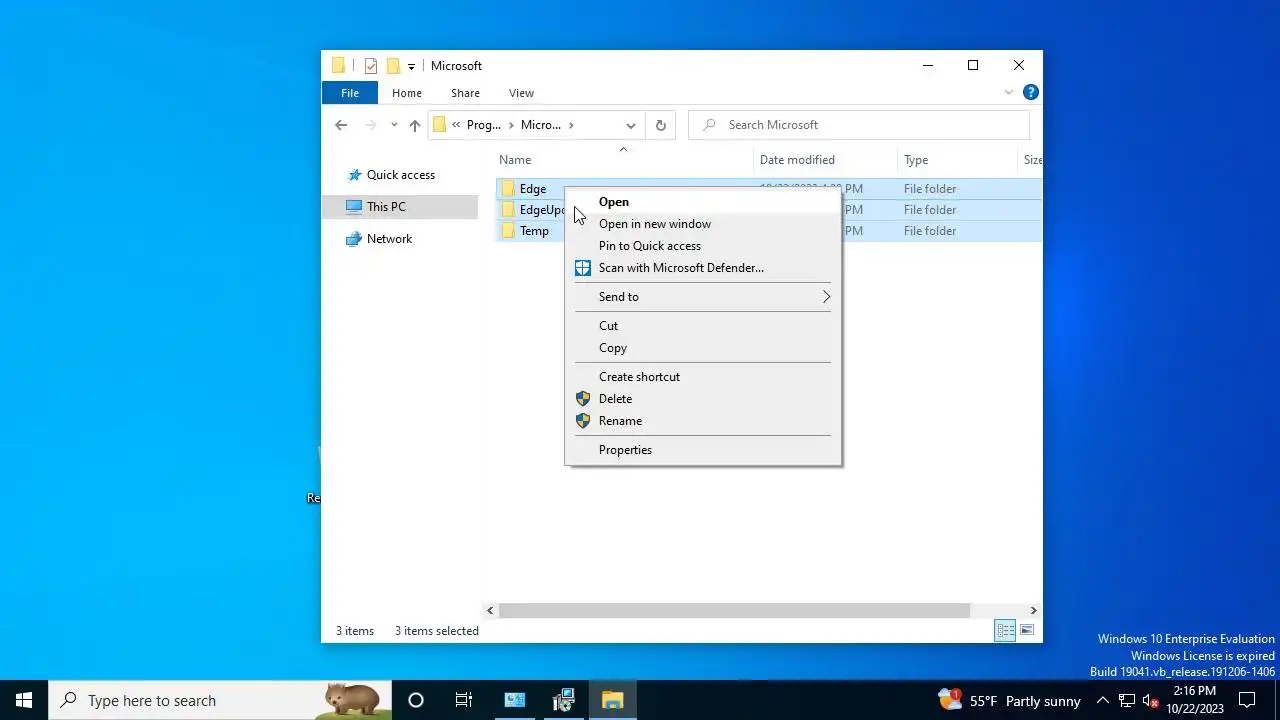1280x720 pixels.
Task: Select Cut in the context menu
Action: tap(703, 326)
